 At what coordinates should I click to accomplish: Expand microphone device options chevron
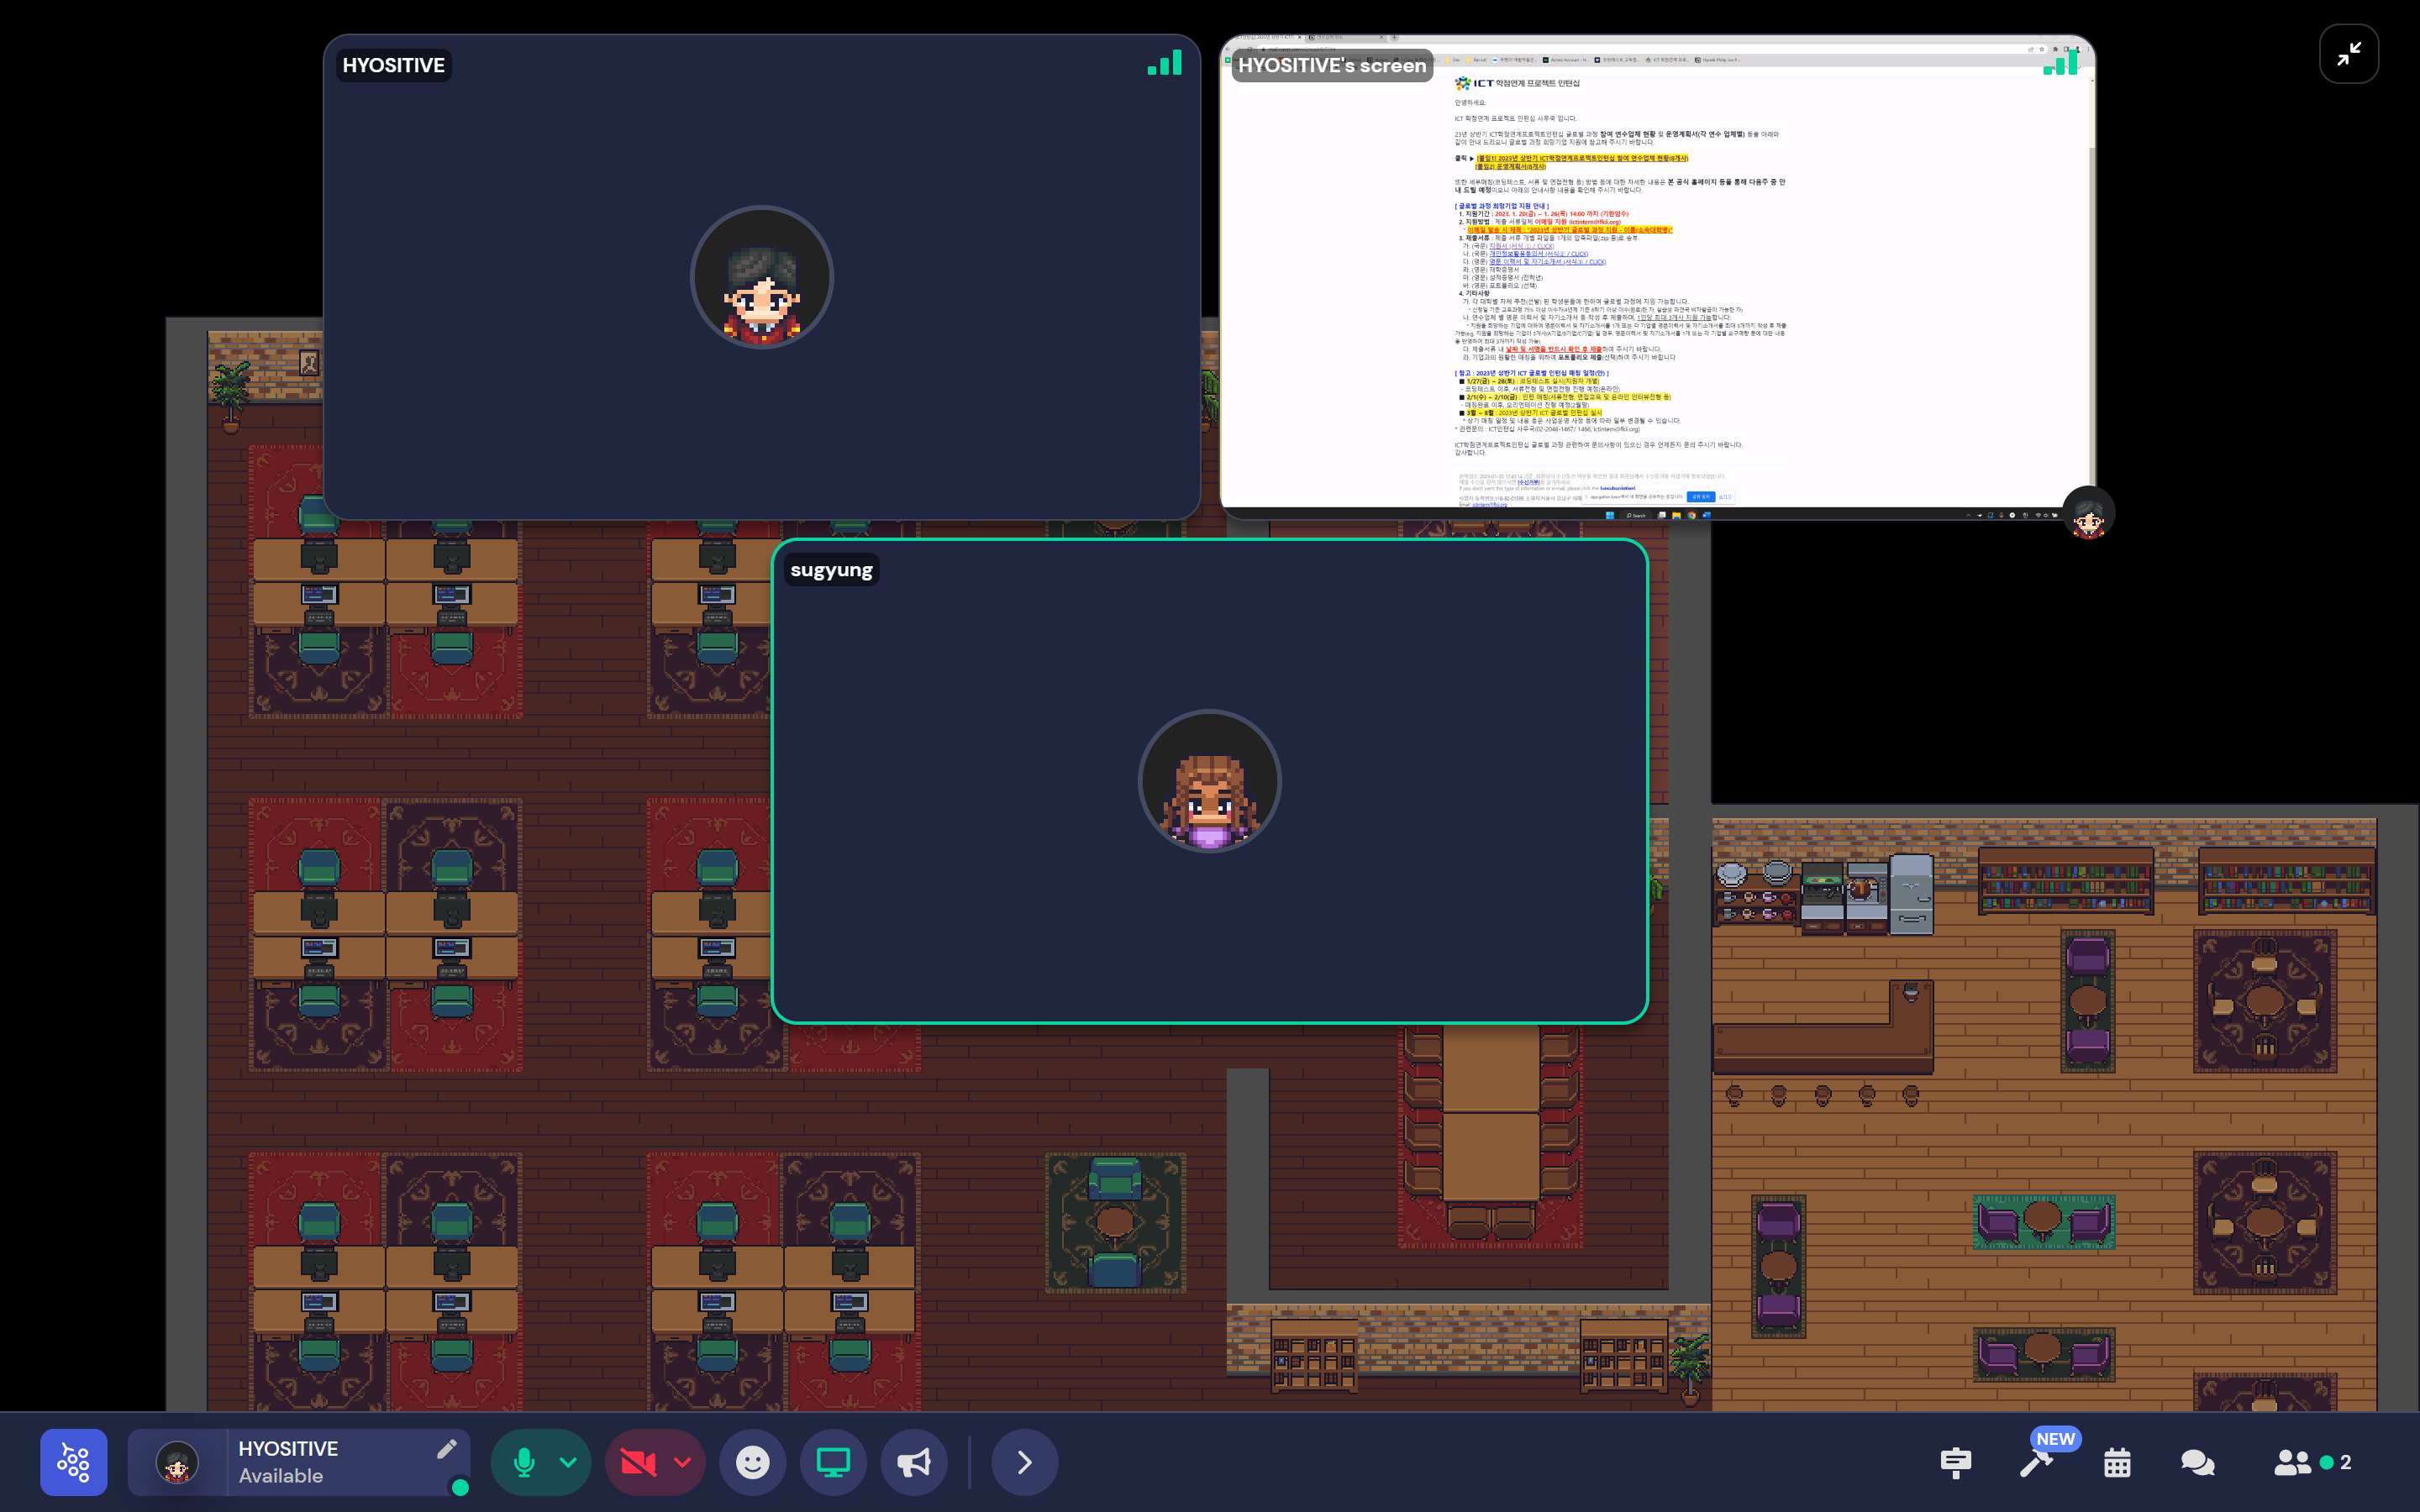pyautogui.click(x=568, y=1462)
